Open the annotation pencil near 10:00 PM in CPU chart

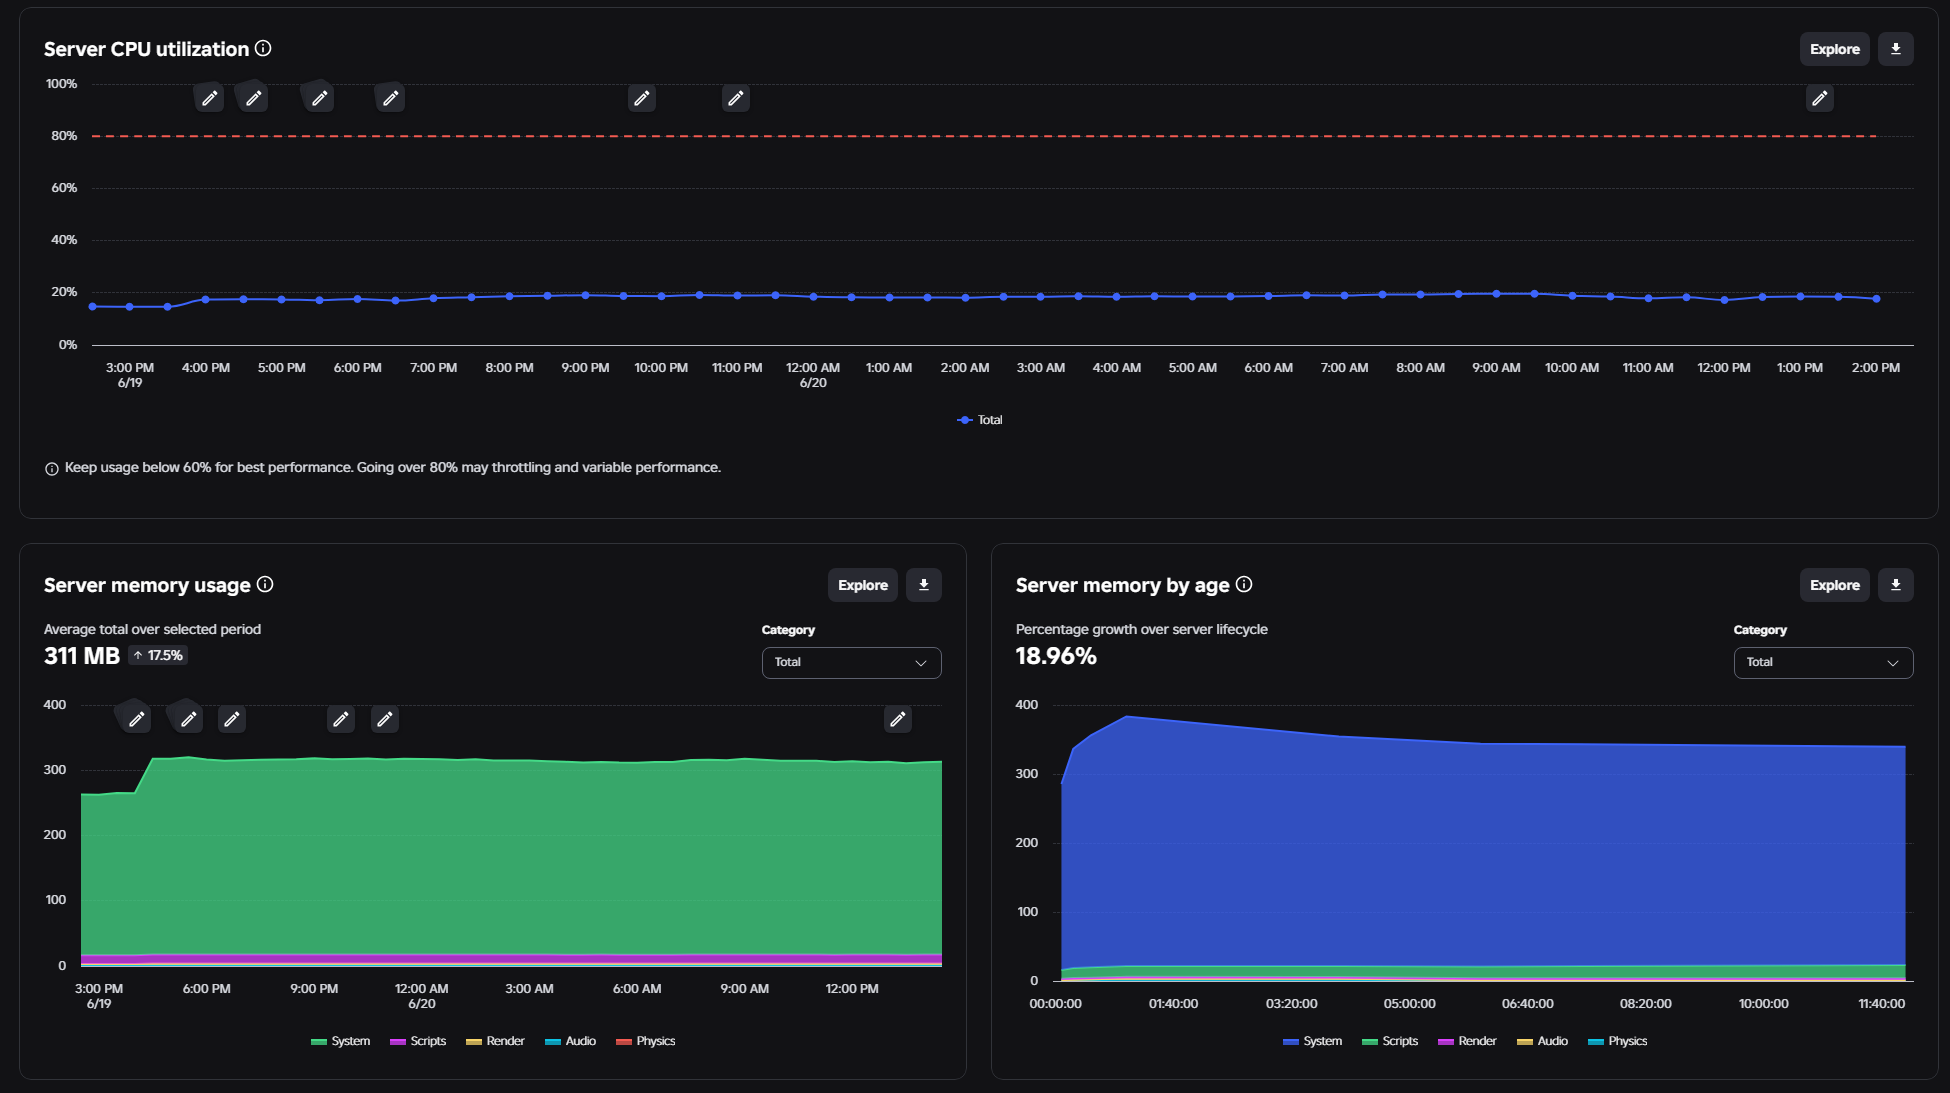642,98
